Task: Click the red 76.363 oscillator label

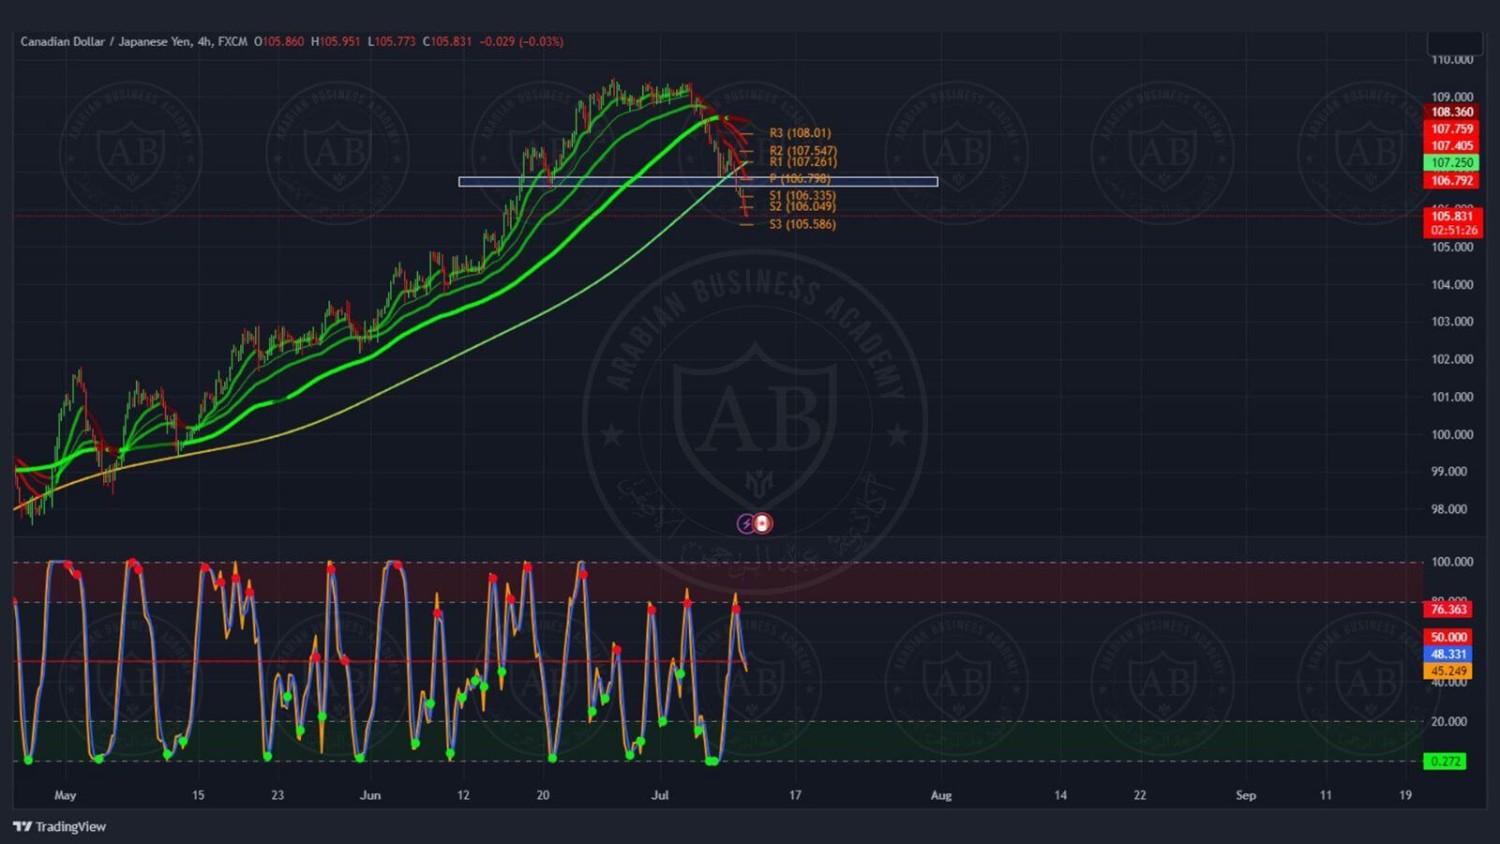Action: [x=1448, y=609]
